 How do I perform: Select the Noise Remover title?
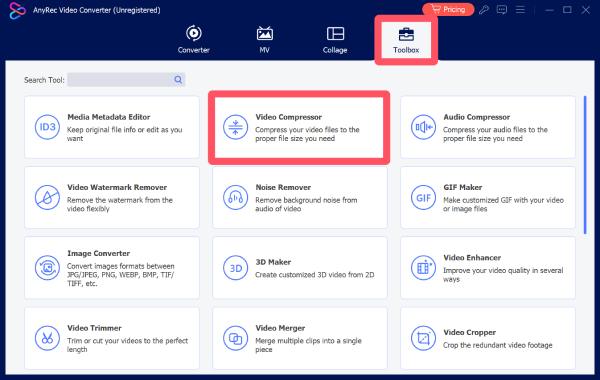pyautogui.click(x=283, y=188)
